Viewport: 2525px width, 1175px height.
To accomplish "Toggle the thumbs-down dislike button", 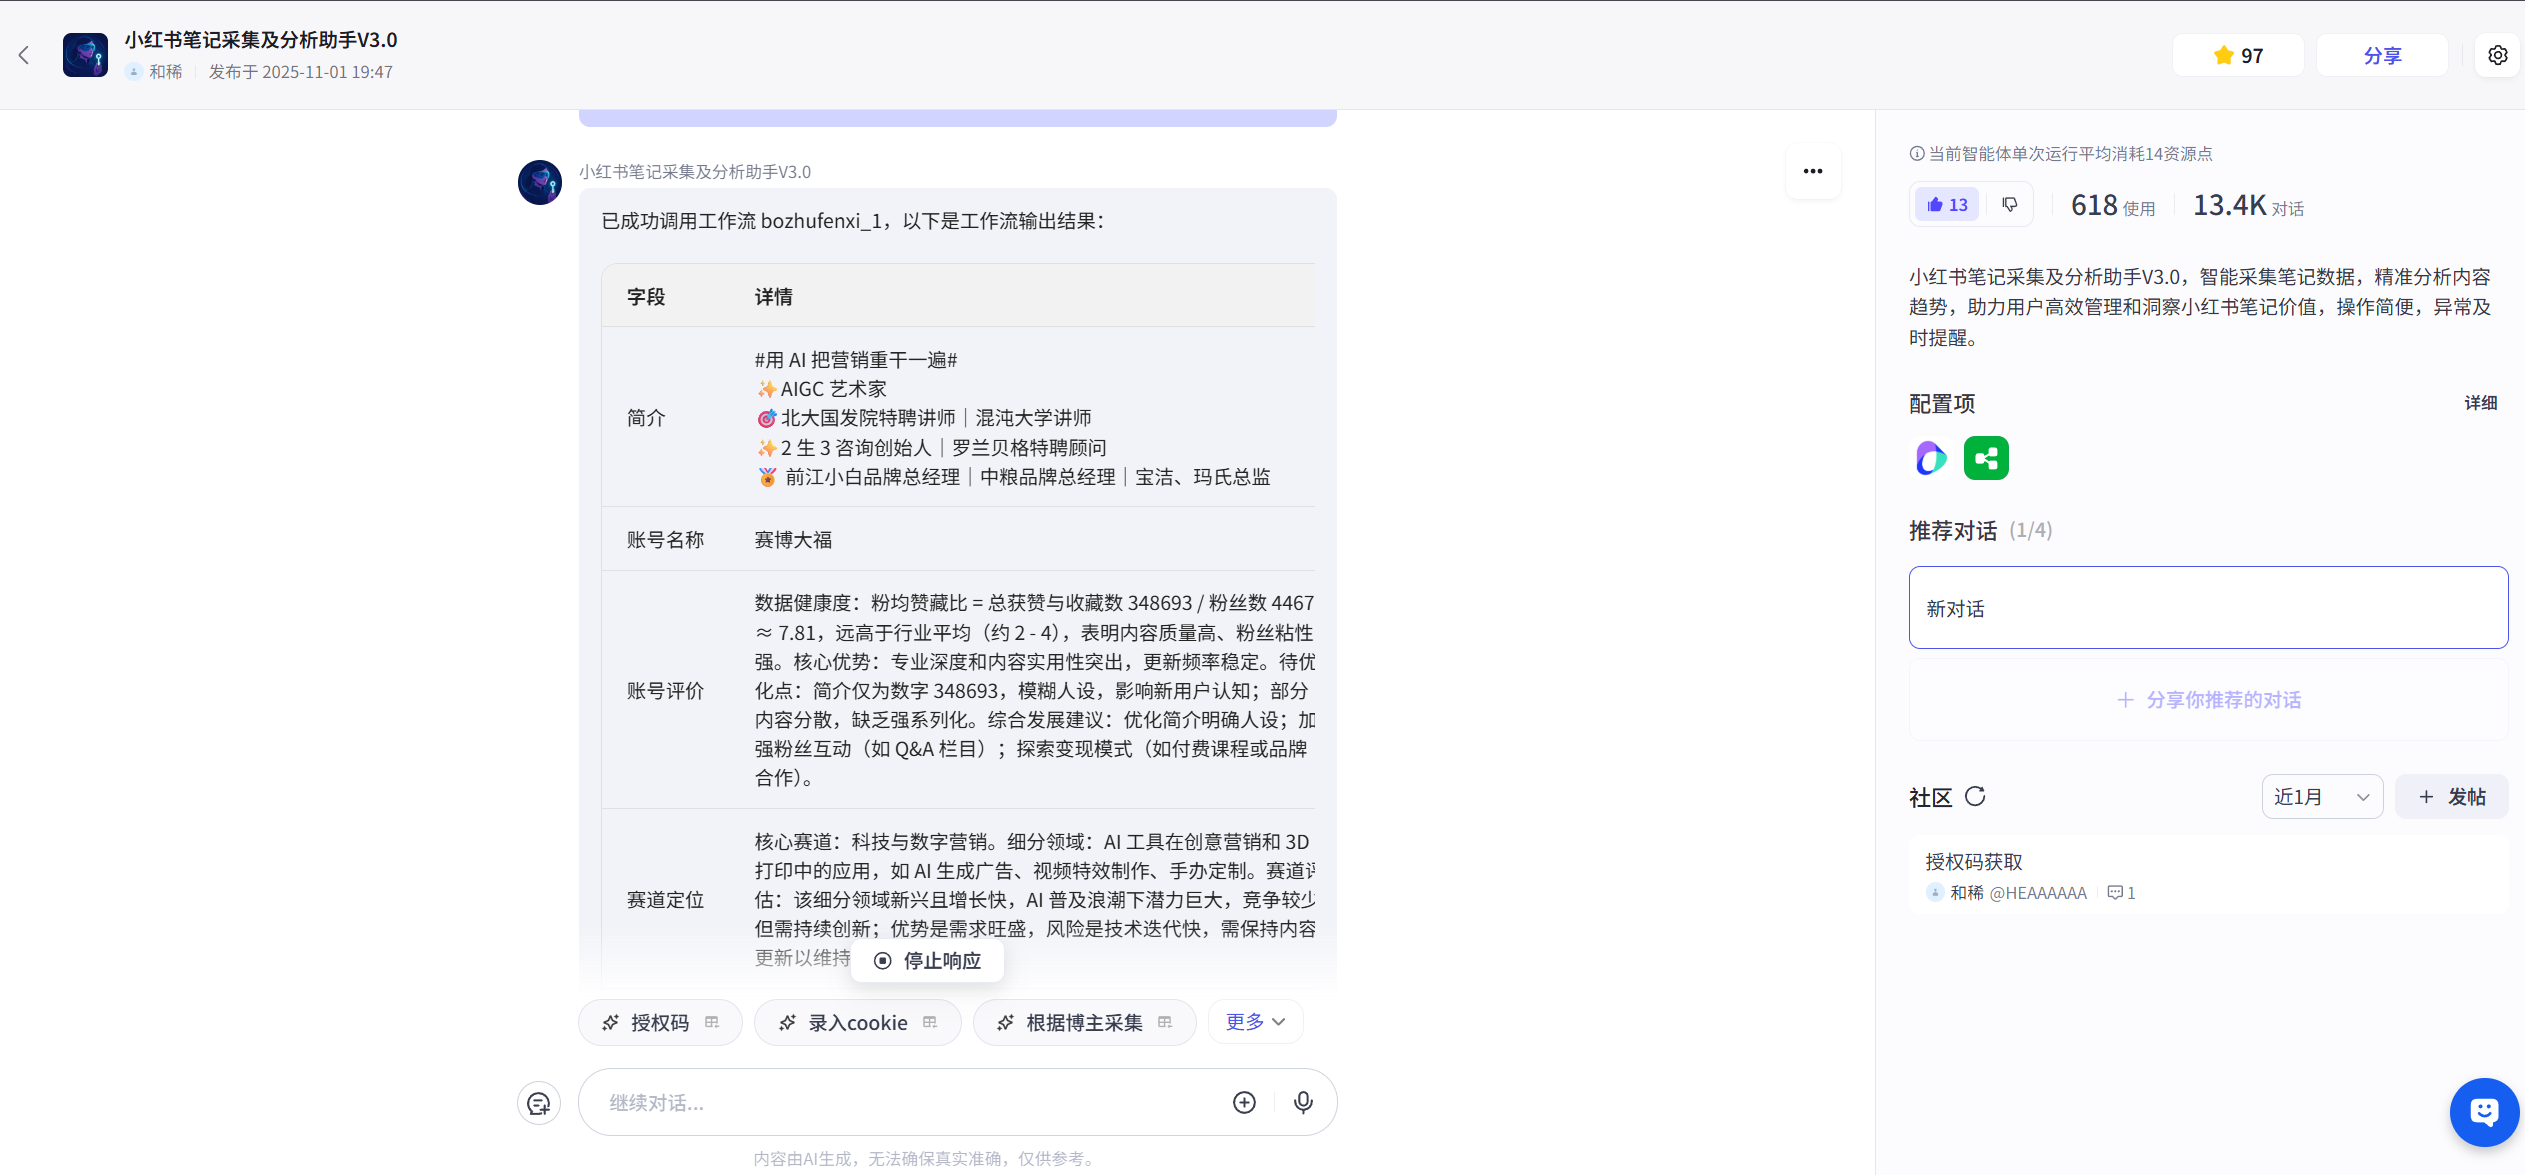I will (2009, 205).
